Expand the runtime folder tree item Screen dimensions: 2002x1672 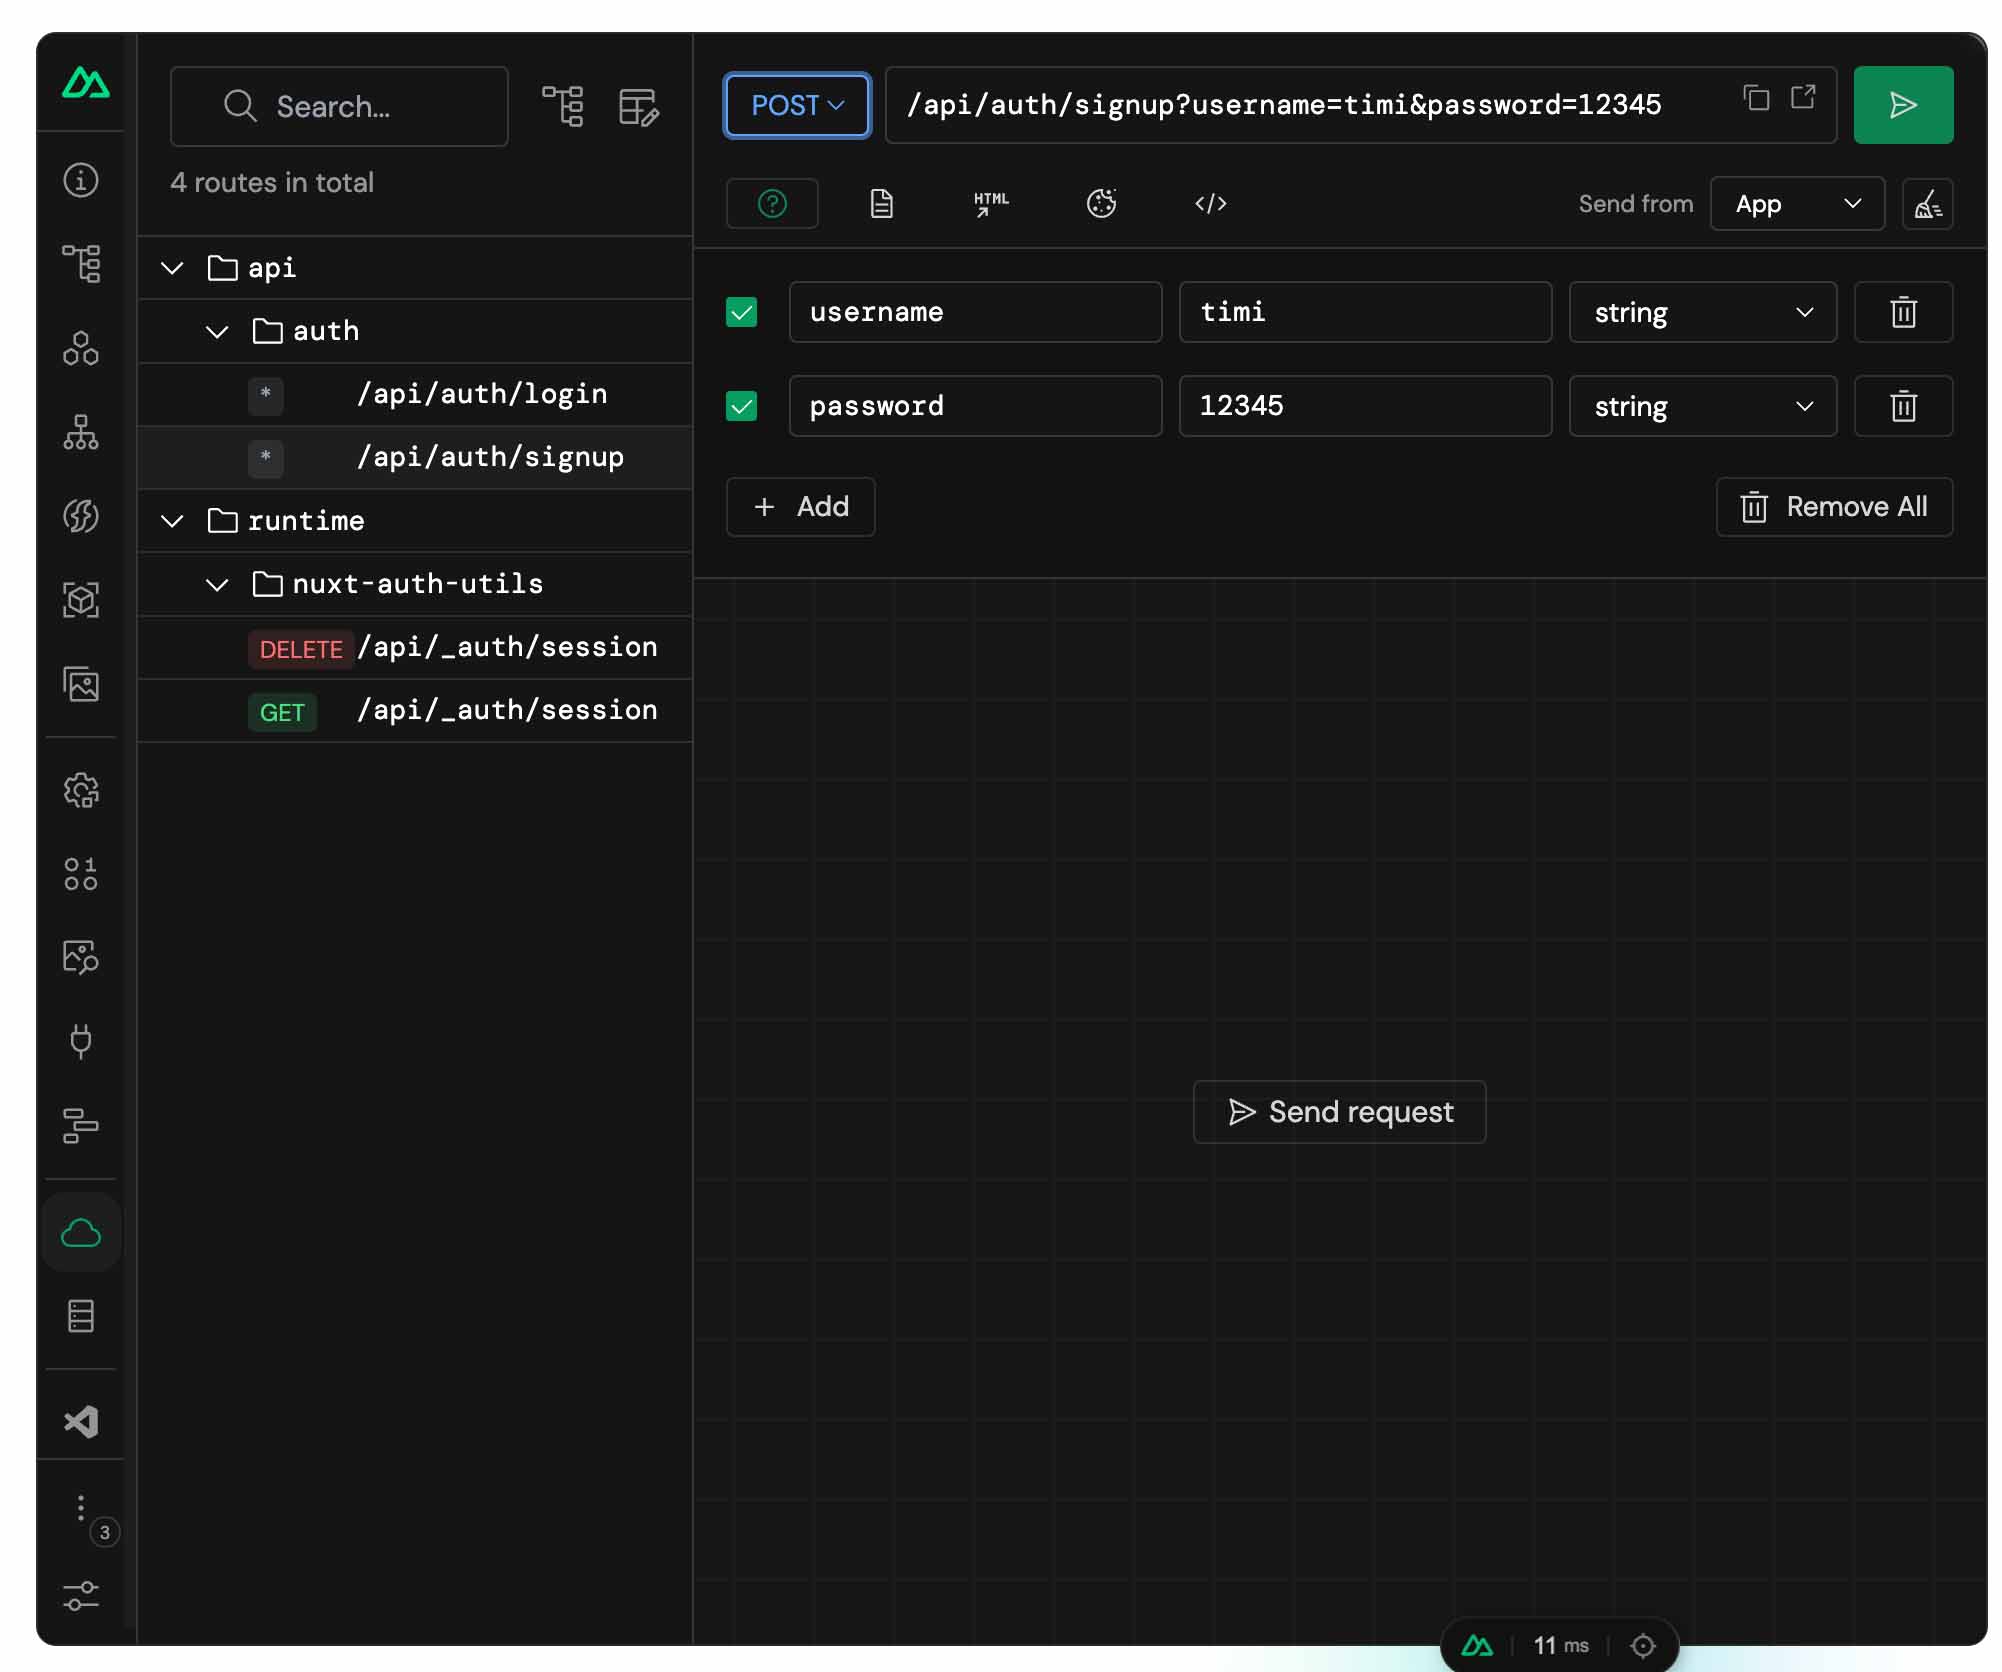173,520
